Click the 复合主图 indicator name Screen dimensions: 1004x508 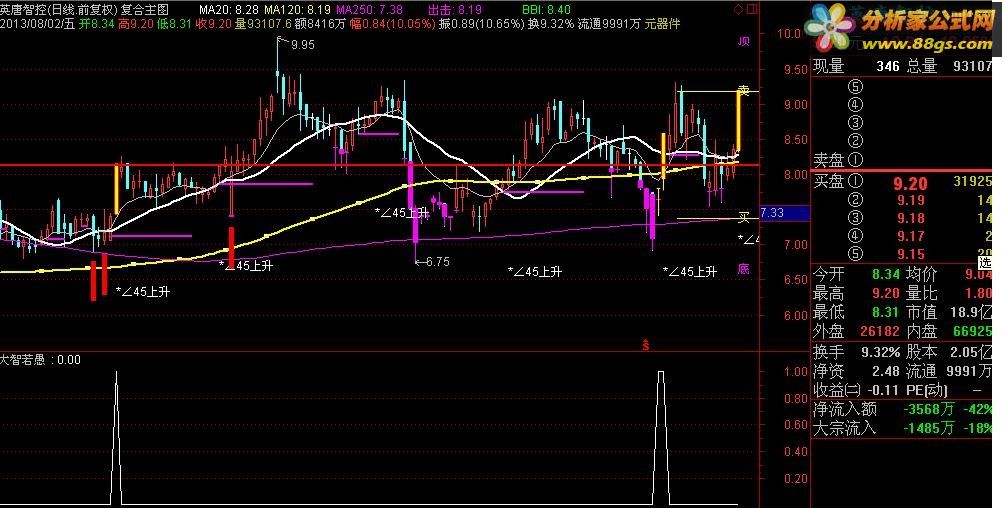click(145, 10)
